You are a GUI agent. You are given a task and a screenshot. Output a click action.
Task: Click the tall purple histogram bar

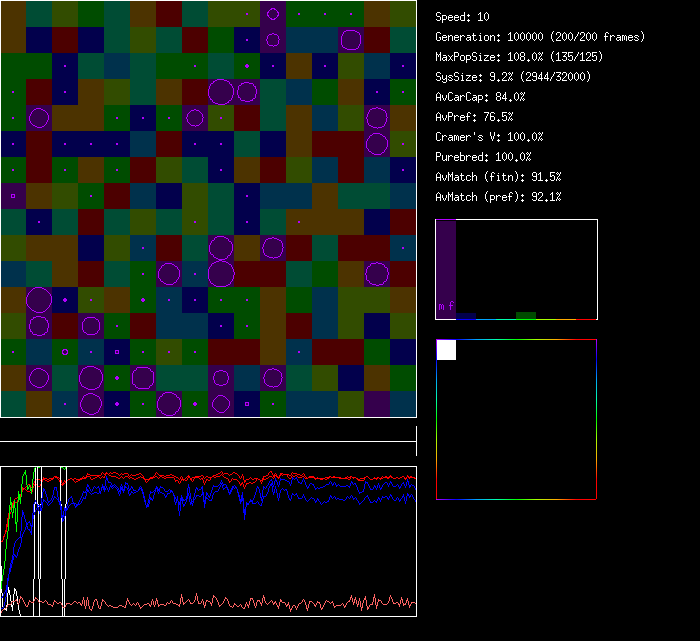(x=446, y=268)
